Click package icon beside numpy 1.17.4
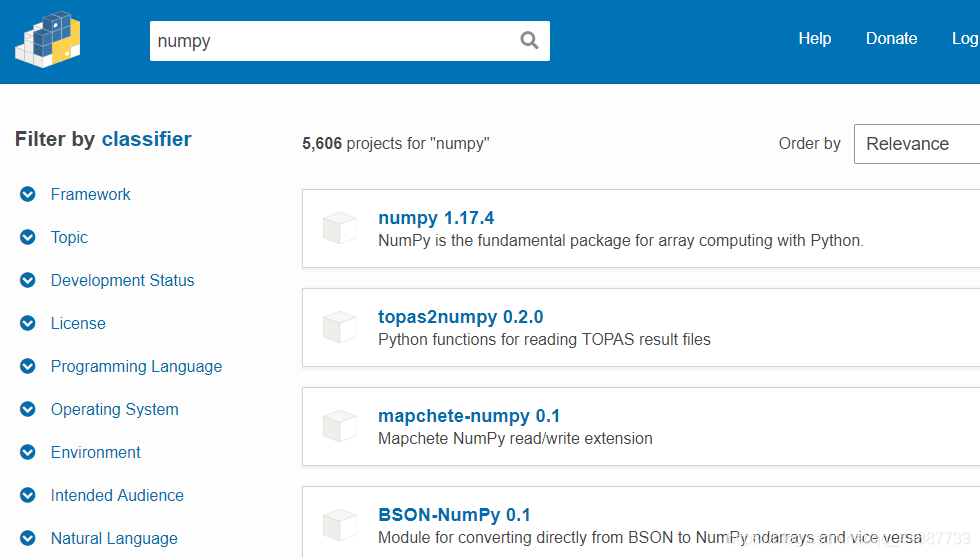The width and height of the screenshot is (980, 557). coord(340,228)
